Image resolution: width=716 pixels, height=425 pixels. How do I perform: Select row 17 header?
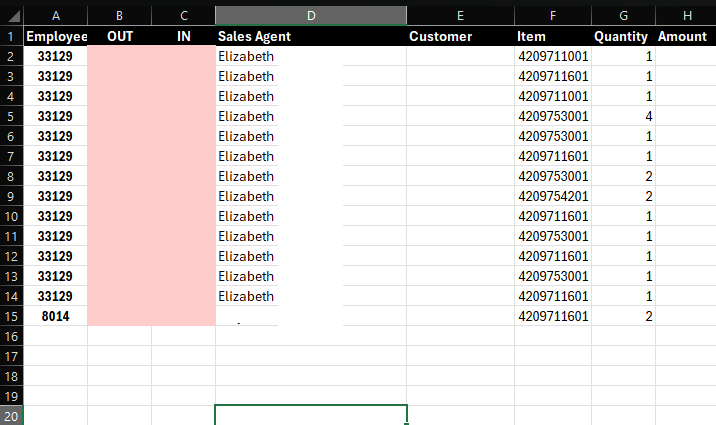(x=11, y=357)
